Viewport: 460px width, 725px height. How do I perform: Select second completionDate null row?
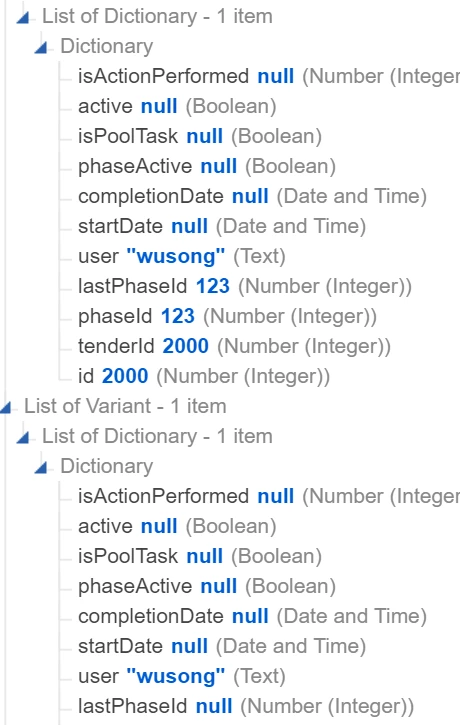(252, 616)
